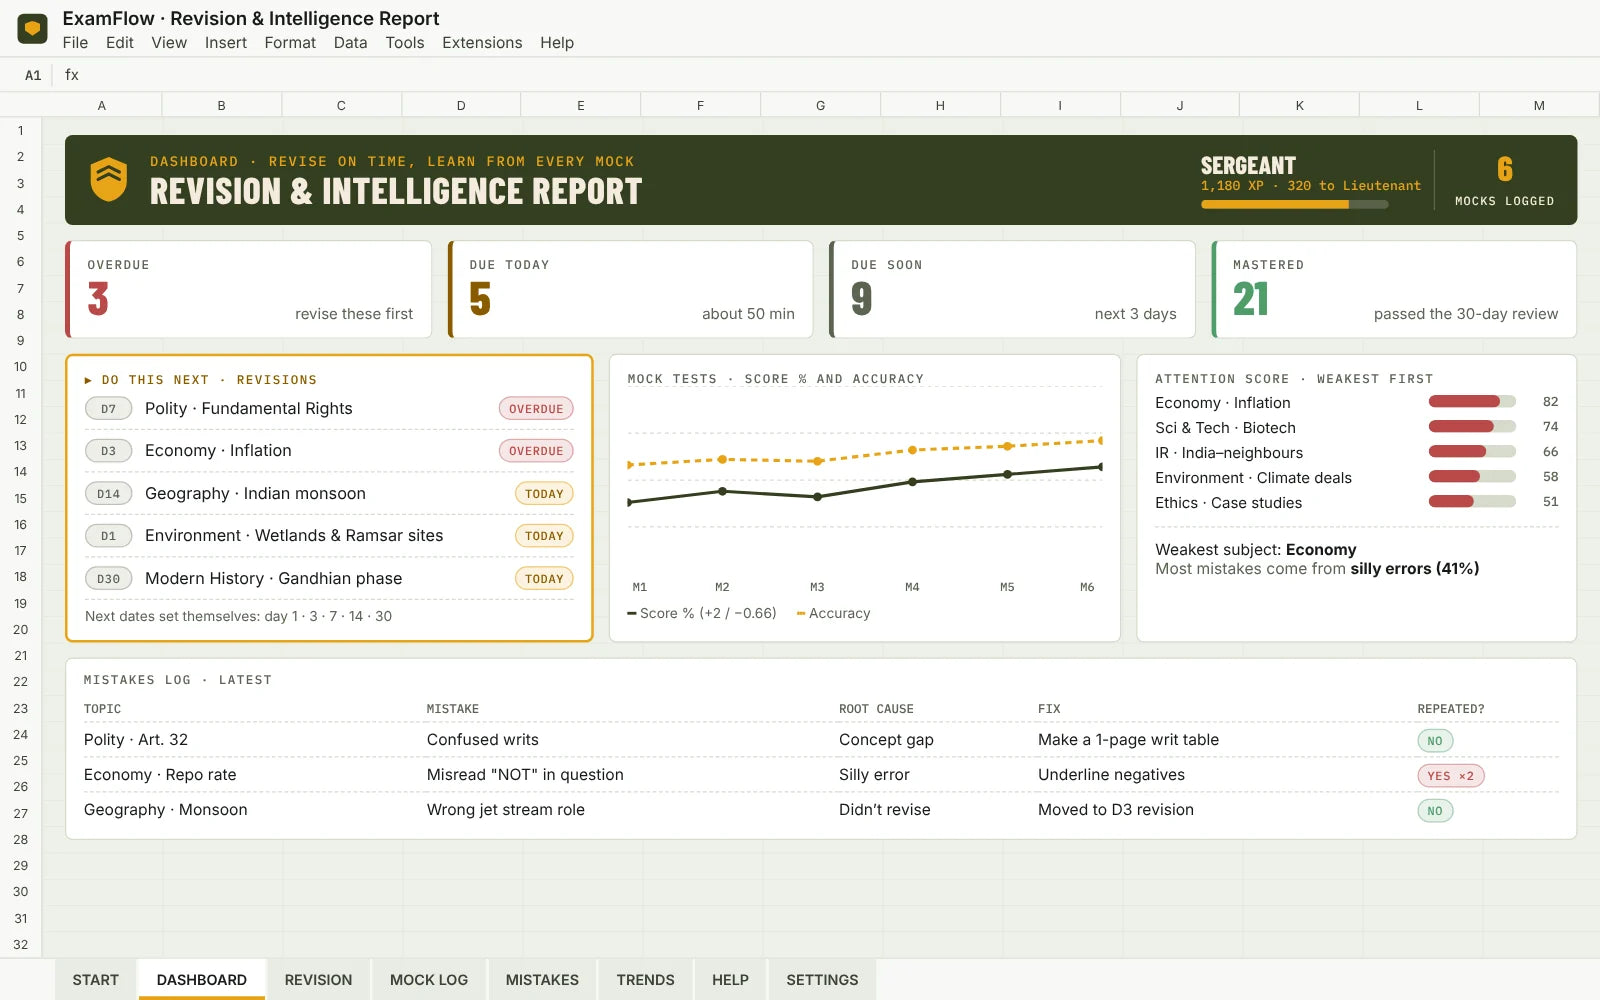This screenshot has height=1000, width=1600.
Task: Click the MASTERED card showing 21
Action: click(x=1394, y=289)
